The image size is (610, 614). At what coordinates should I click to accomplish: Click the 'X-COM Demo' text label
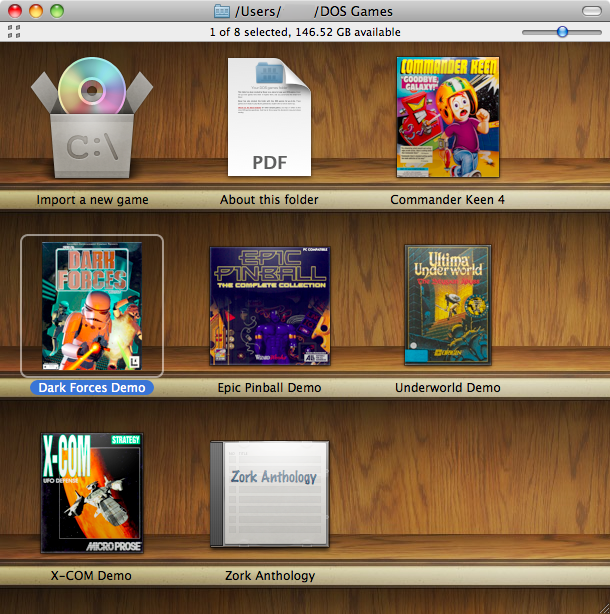click(x=91, y=575)
